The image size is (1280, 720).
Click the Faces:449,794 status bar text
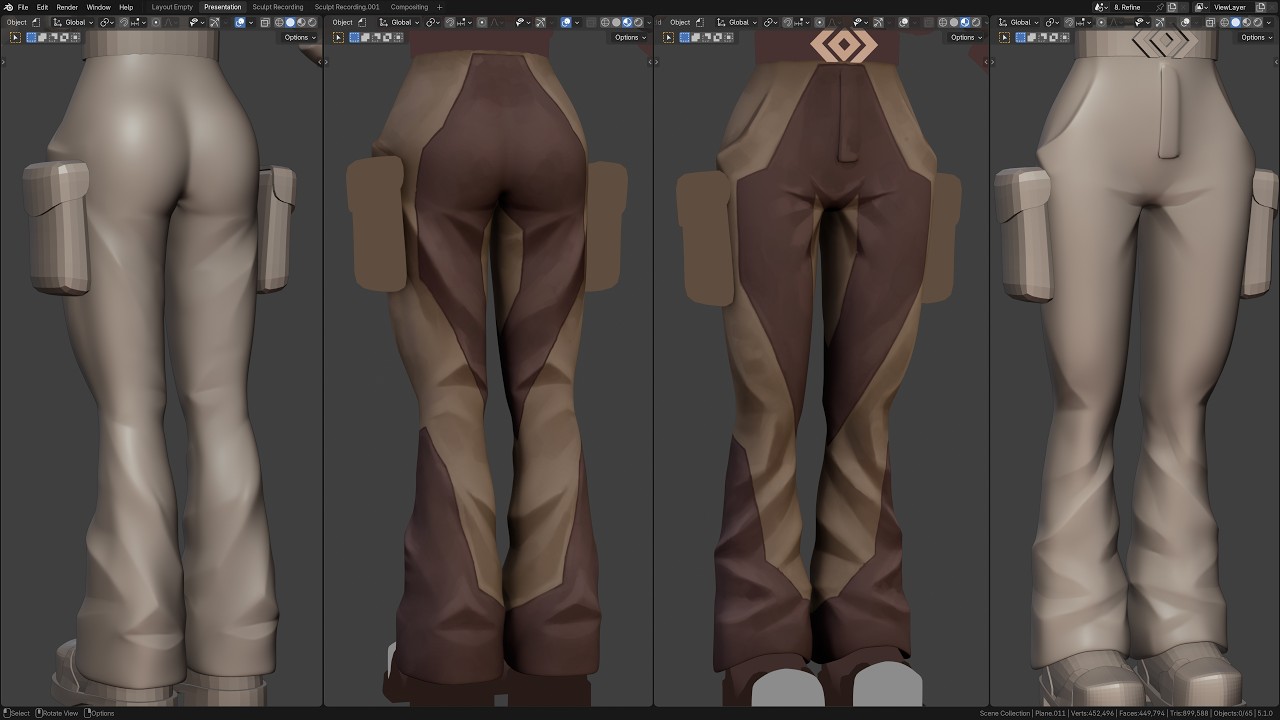tap(1143, 713)
